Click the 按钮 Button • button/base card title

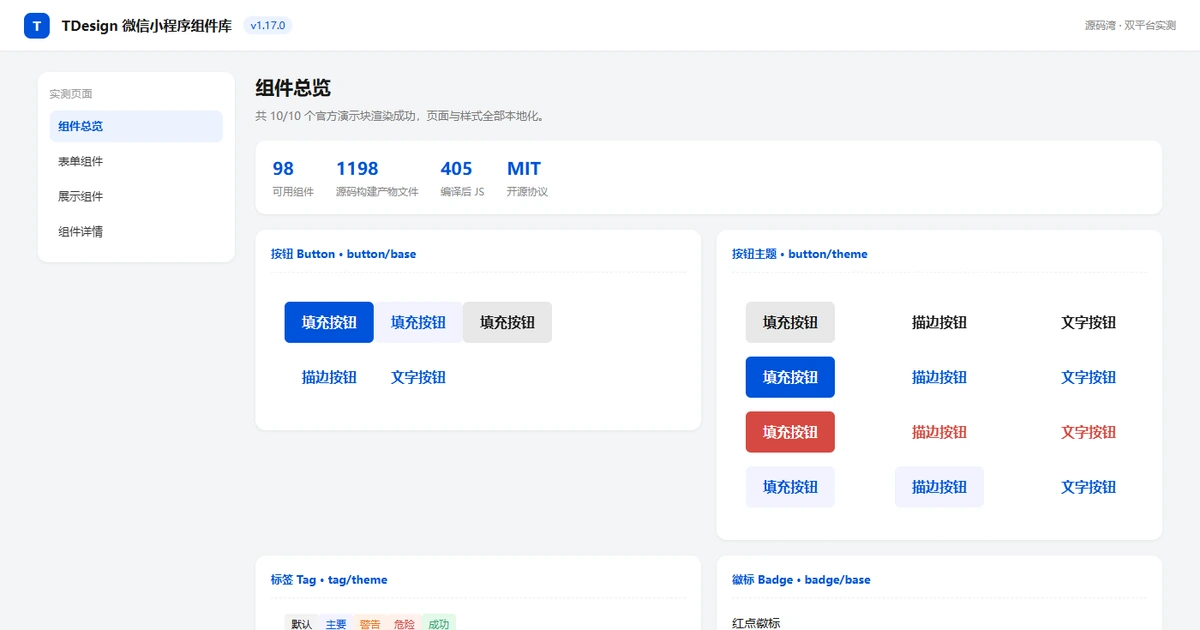(x=343, y=254)
